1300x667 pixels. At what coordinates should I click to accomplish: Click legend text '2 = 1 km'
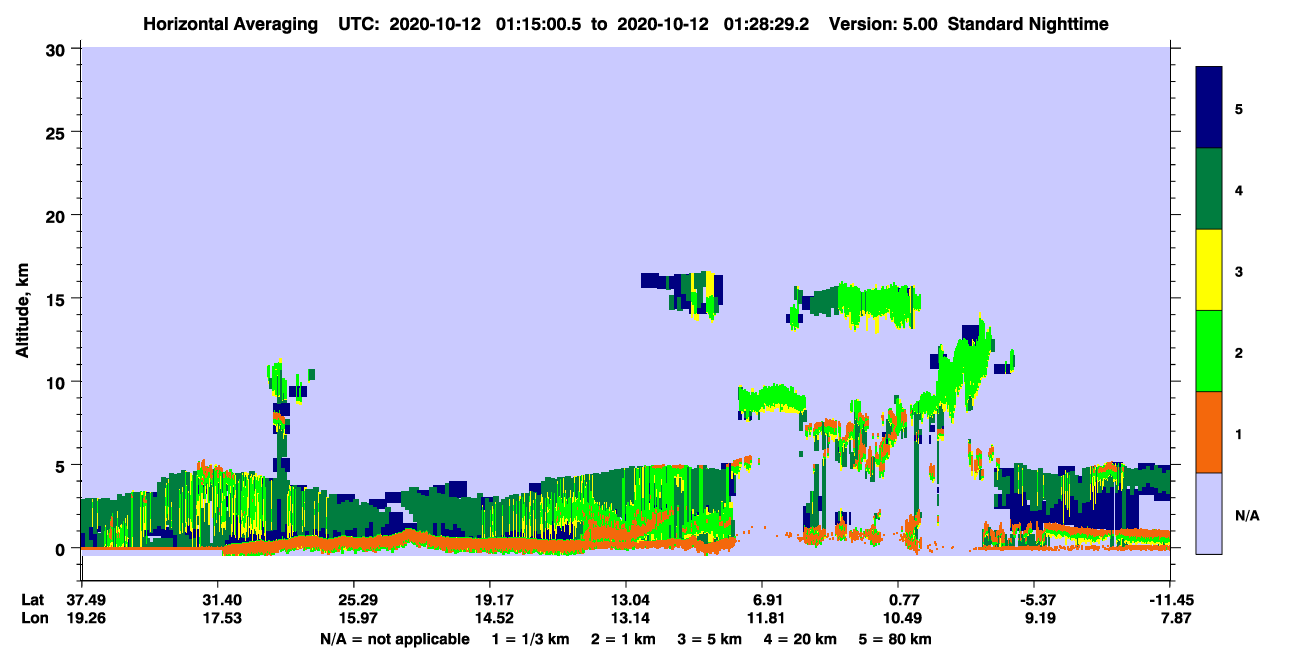[623, 639]
